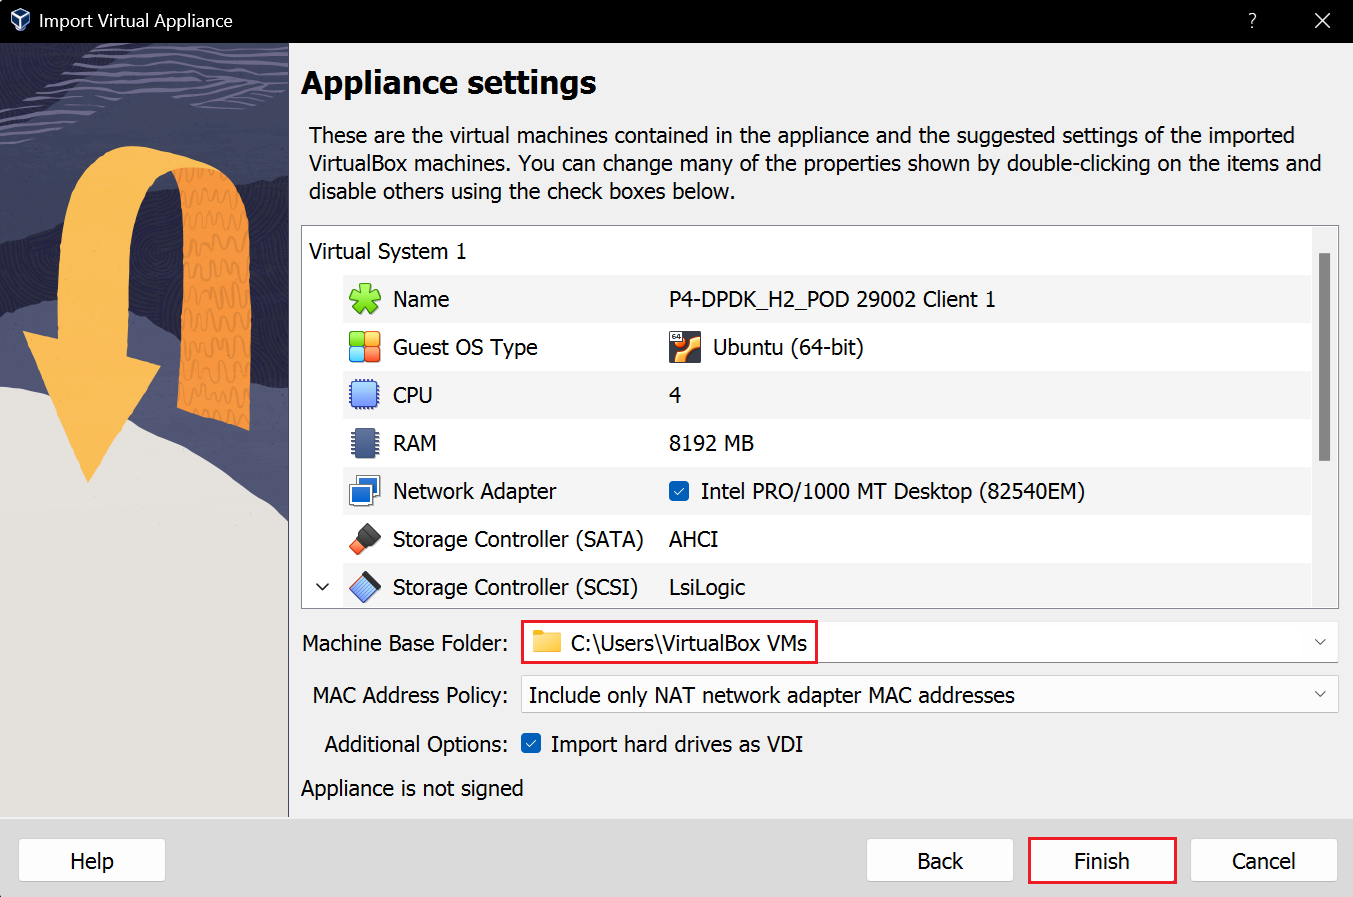Click the Back button
This screenshot has height=897, width=1353.
click(940, 861)
